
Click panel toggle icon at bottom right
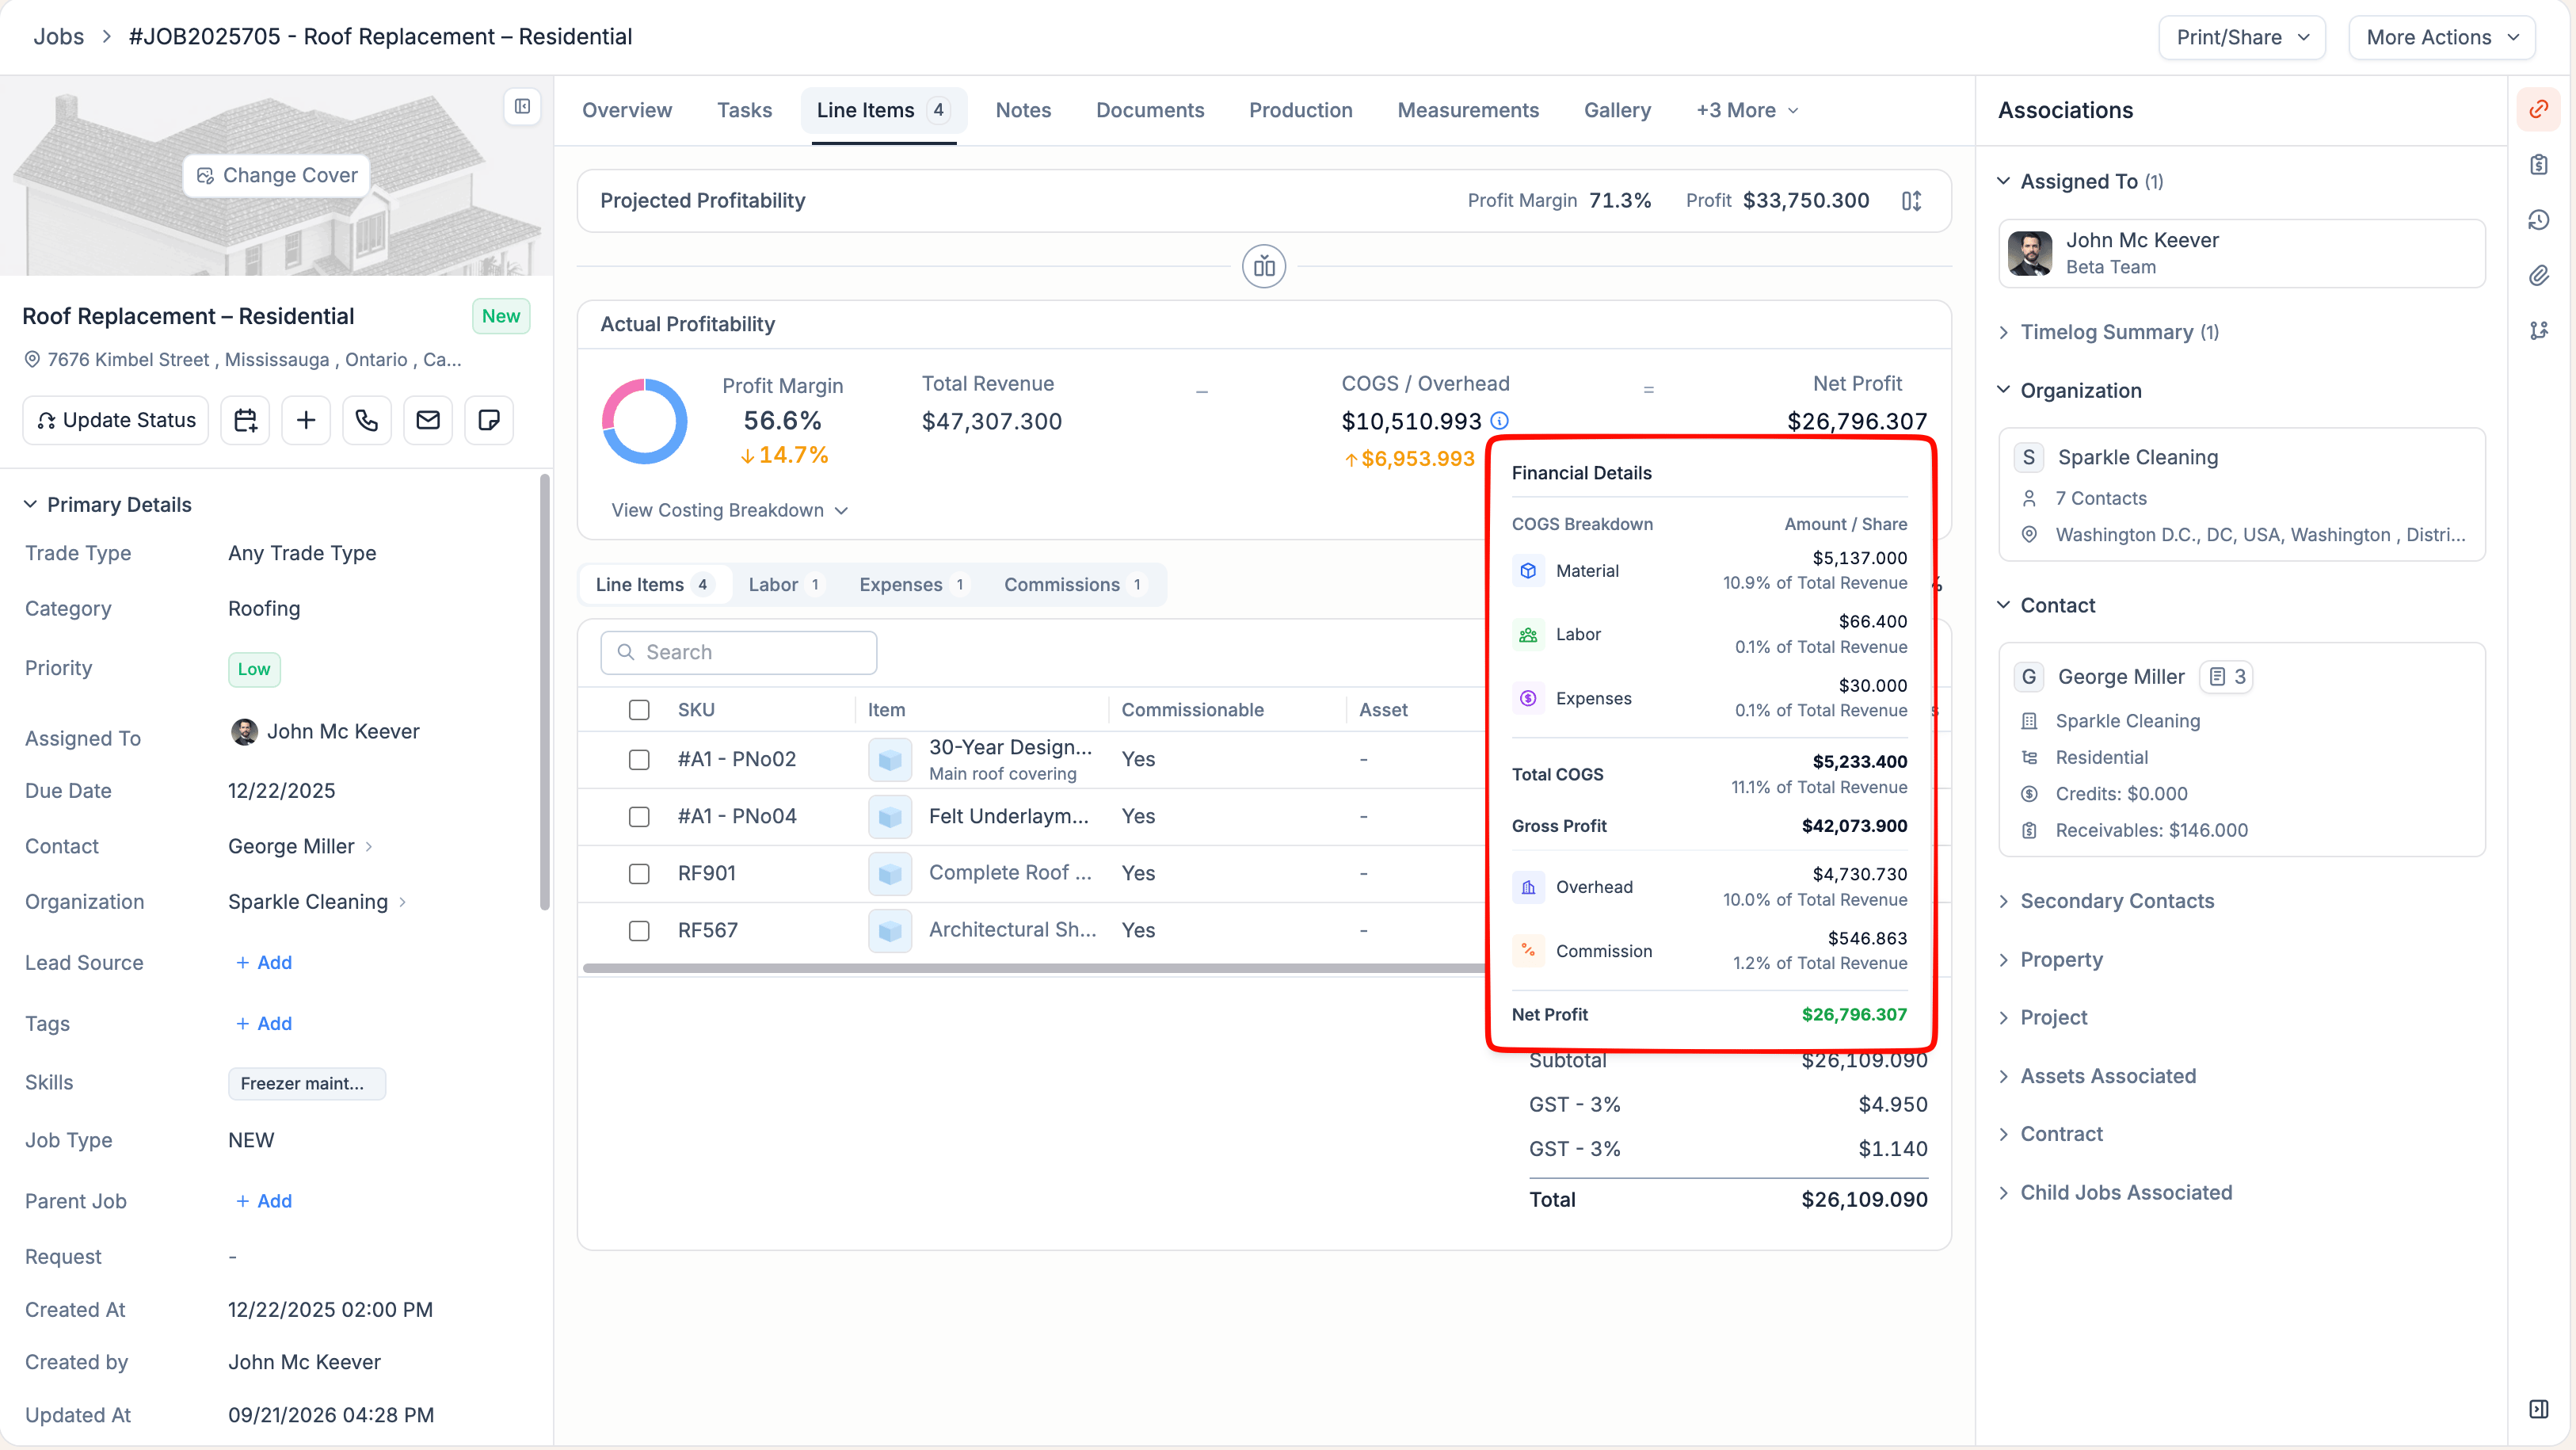point(2538,1409)
